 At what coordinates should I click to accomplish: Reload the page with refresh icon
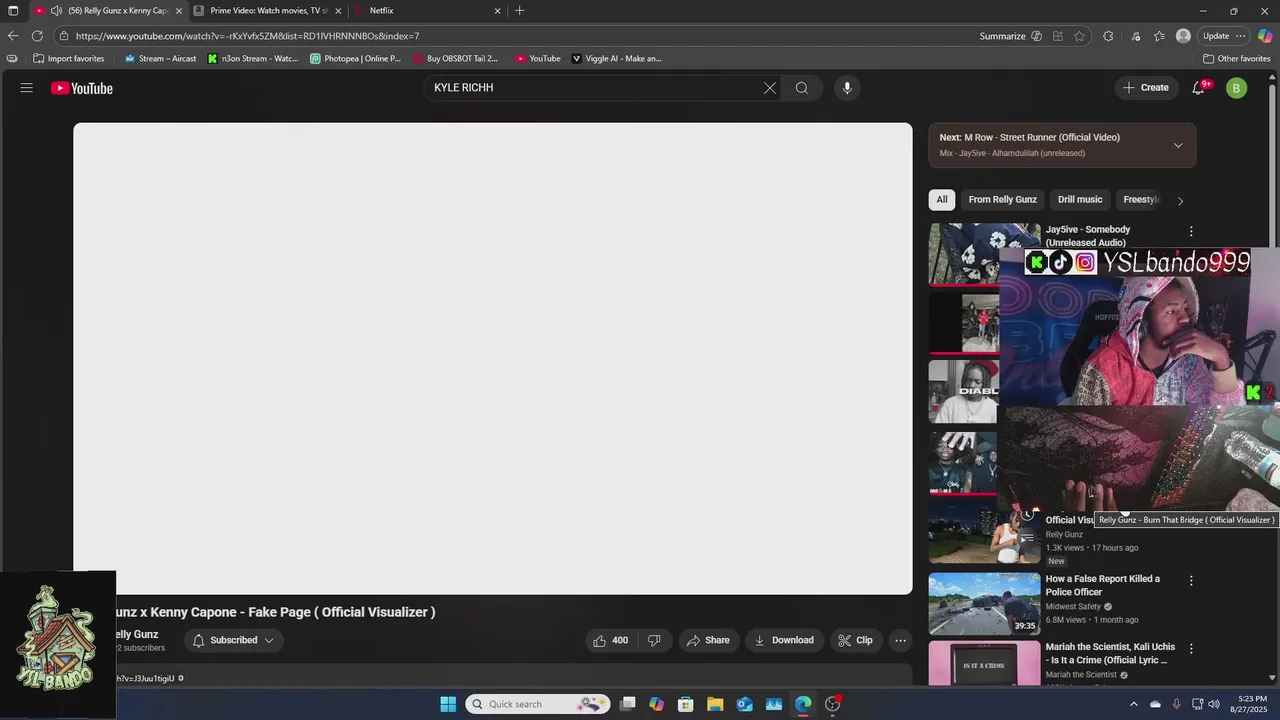(x=37, y=36)
